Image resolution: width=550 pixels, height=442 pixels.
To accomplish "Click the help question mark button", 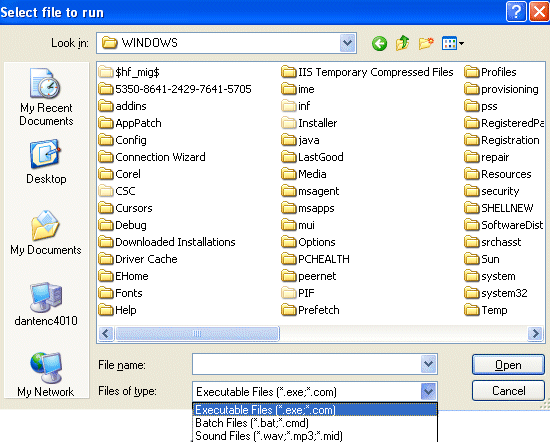I will [x=516, y=12].
